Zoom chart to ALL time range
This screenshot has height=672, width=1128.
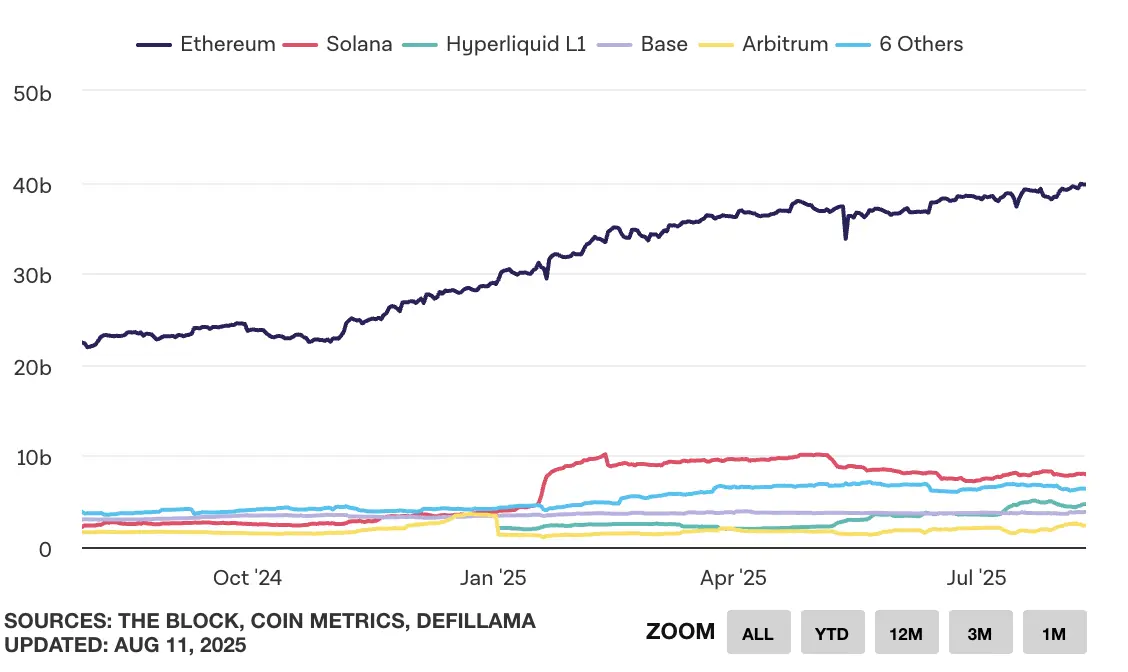click(758, 633)
